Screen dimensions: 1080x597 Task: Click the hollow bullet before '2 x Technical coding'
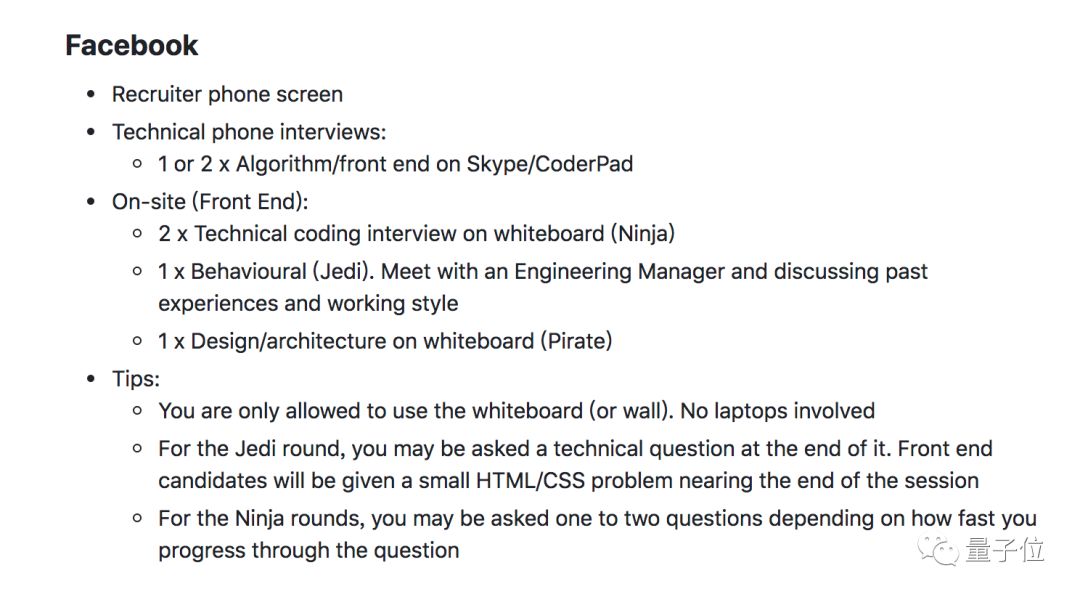pyautogui.click(x=138, y=235)
